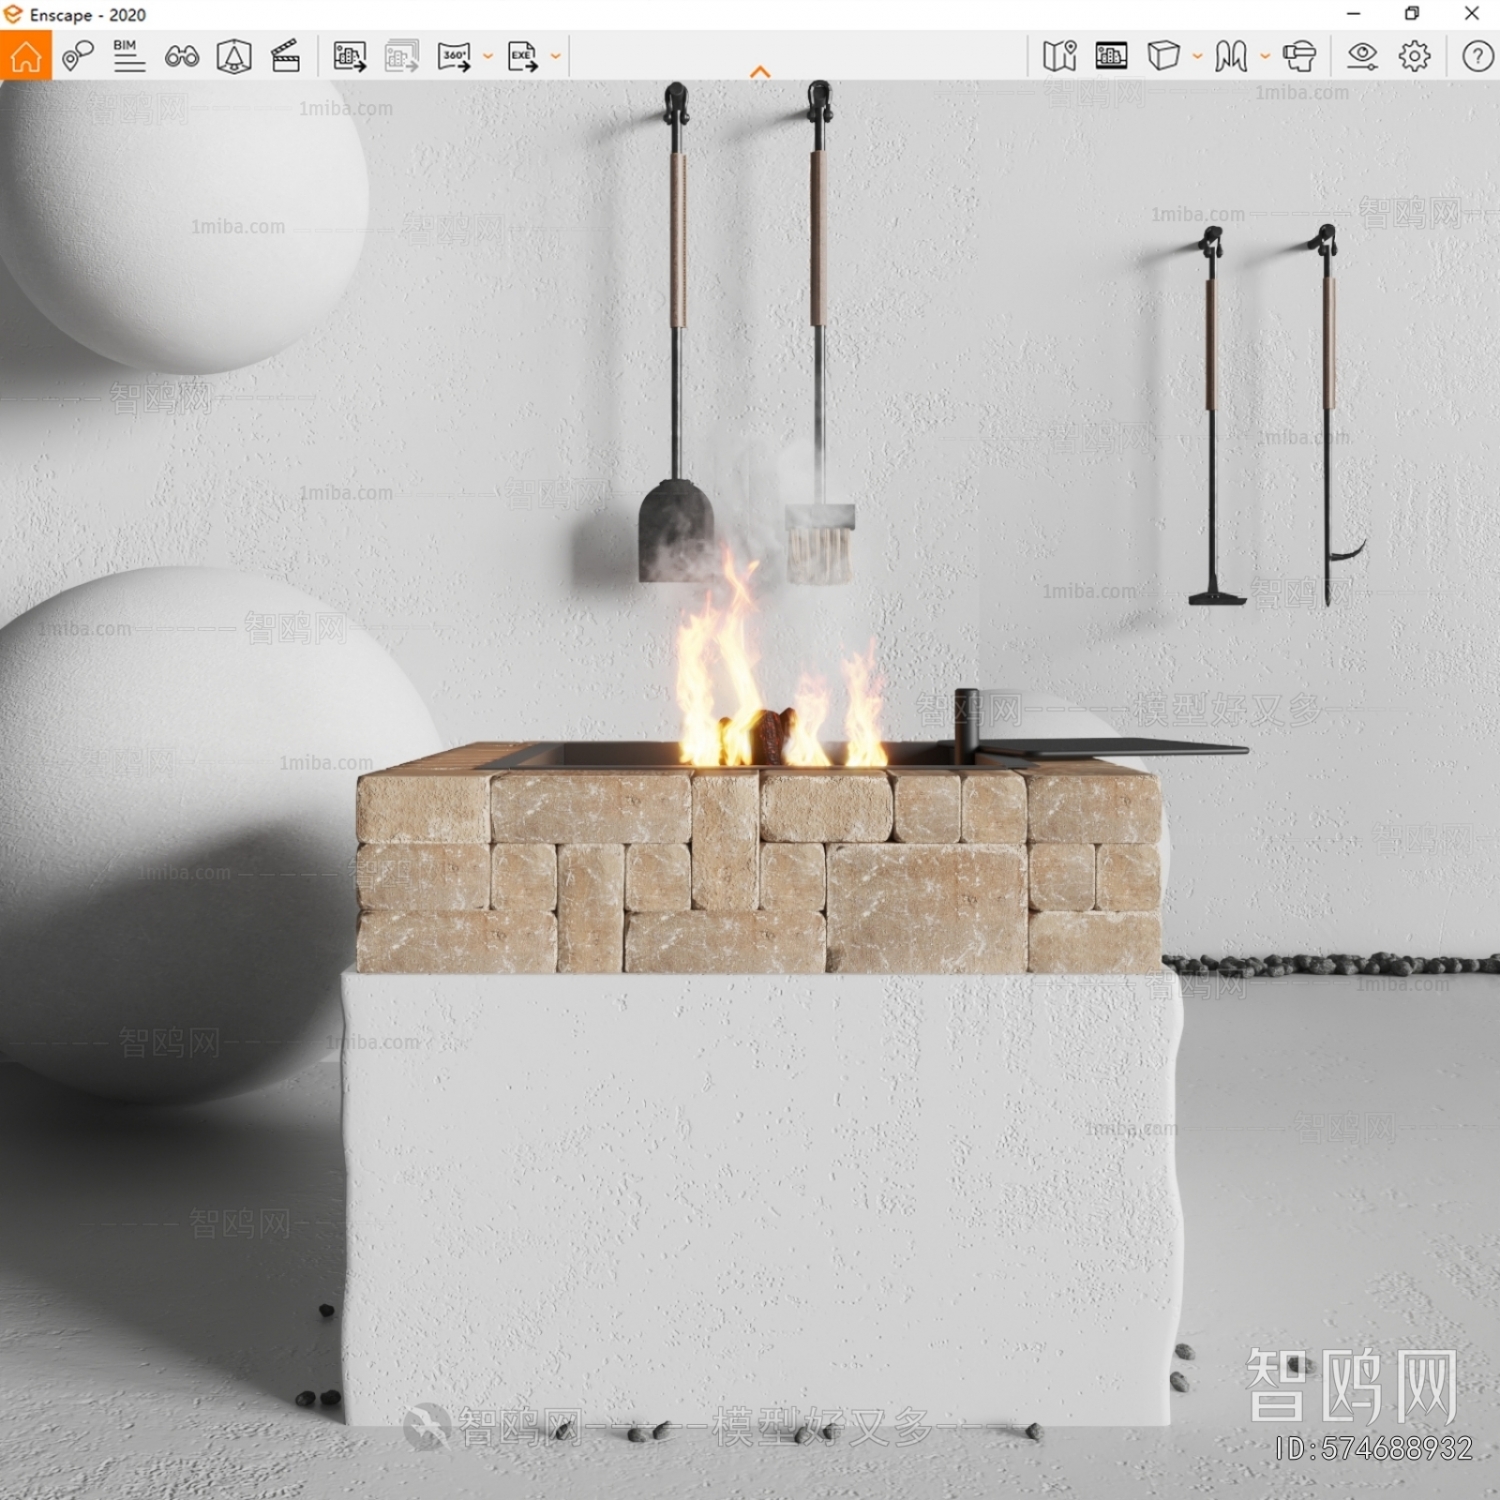1500x1500 pixels.
Task: Collapse the toolbar with the orange chevron
Action: pos(760,72)
